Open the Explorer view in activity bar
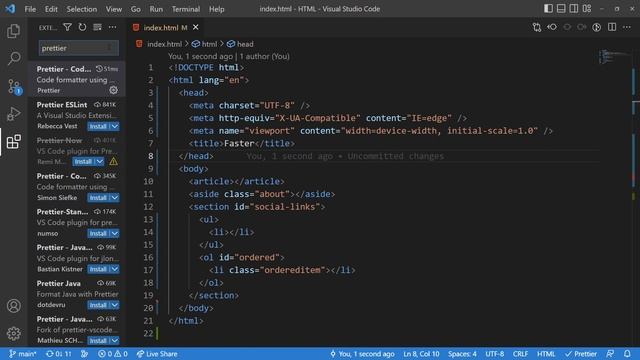Viewport: 640px width, 360px height. pos(13,31)
